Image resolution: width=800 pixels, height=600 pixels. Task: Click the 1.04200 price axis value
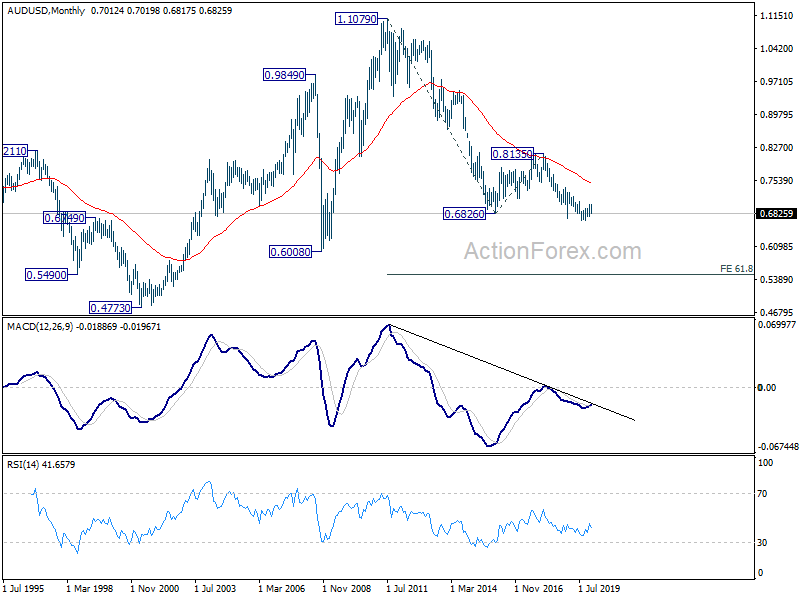coord(777,48)
